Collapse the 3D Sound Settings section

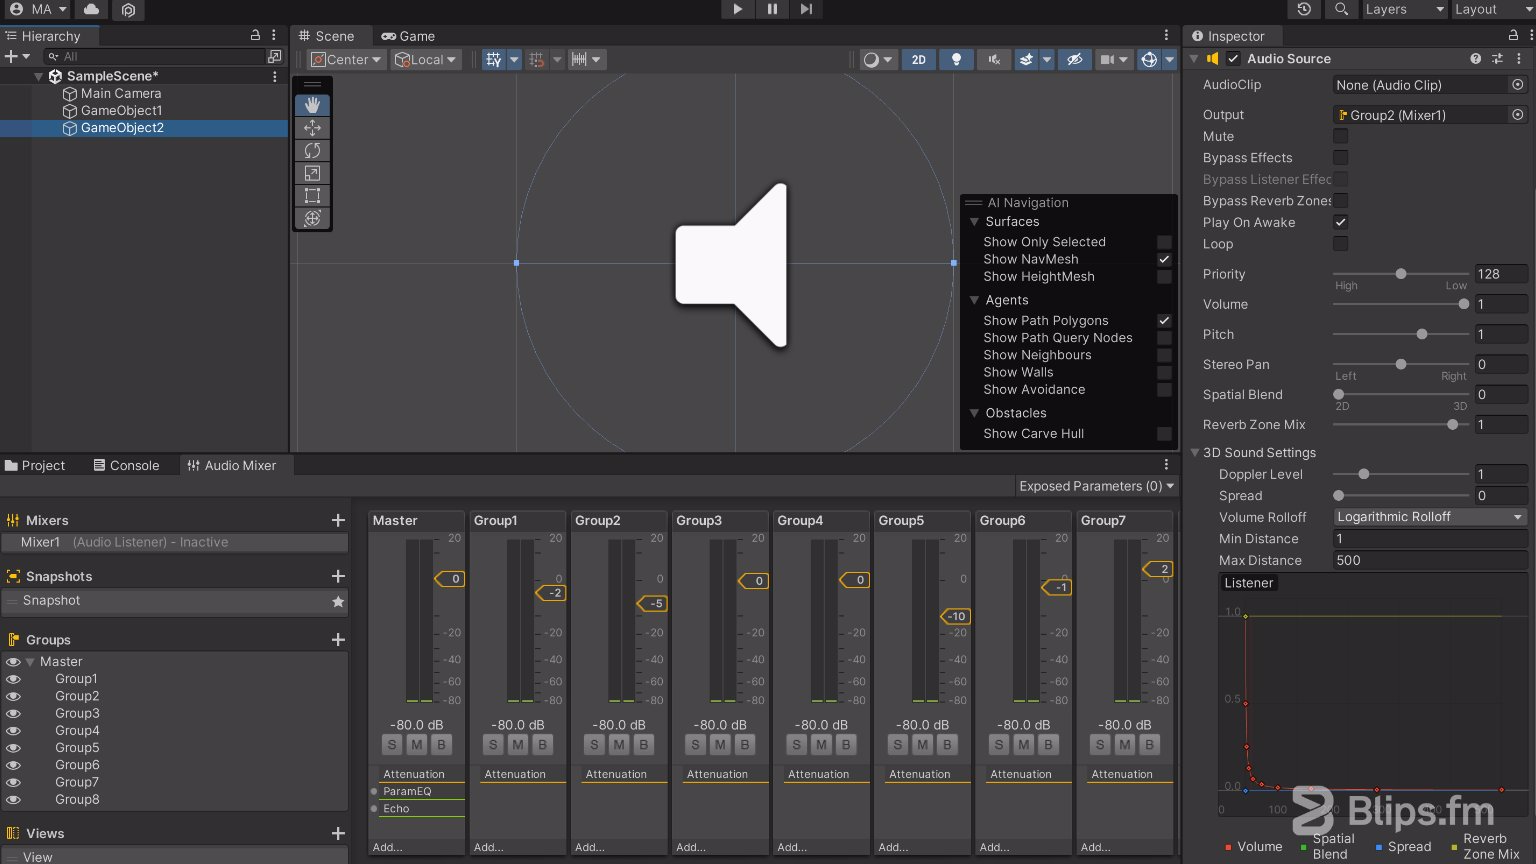[1195, 453]
